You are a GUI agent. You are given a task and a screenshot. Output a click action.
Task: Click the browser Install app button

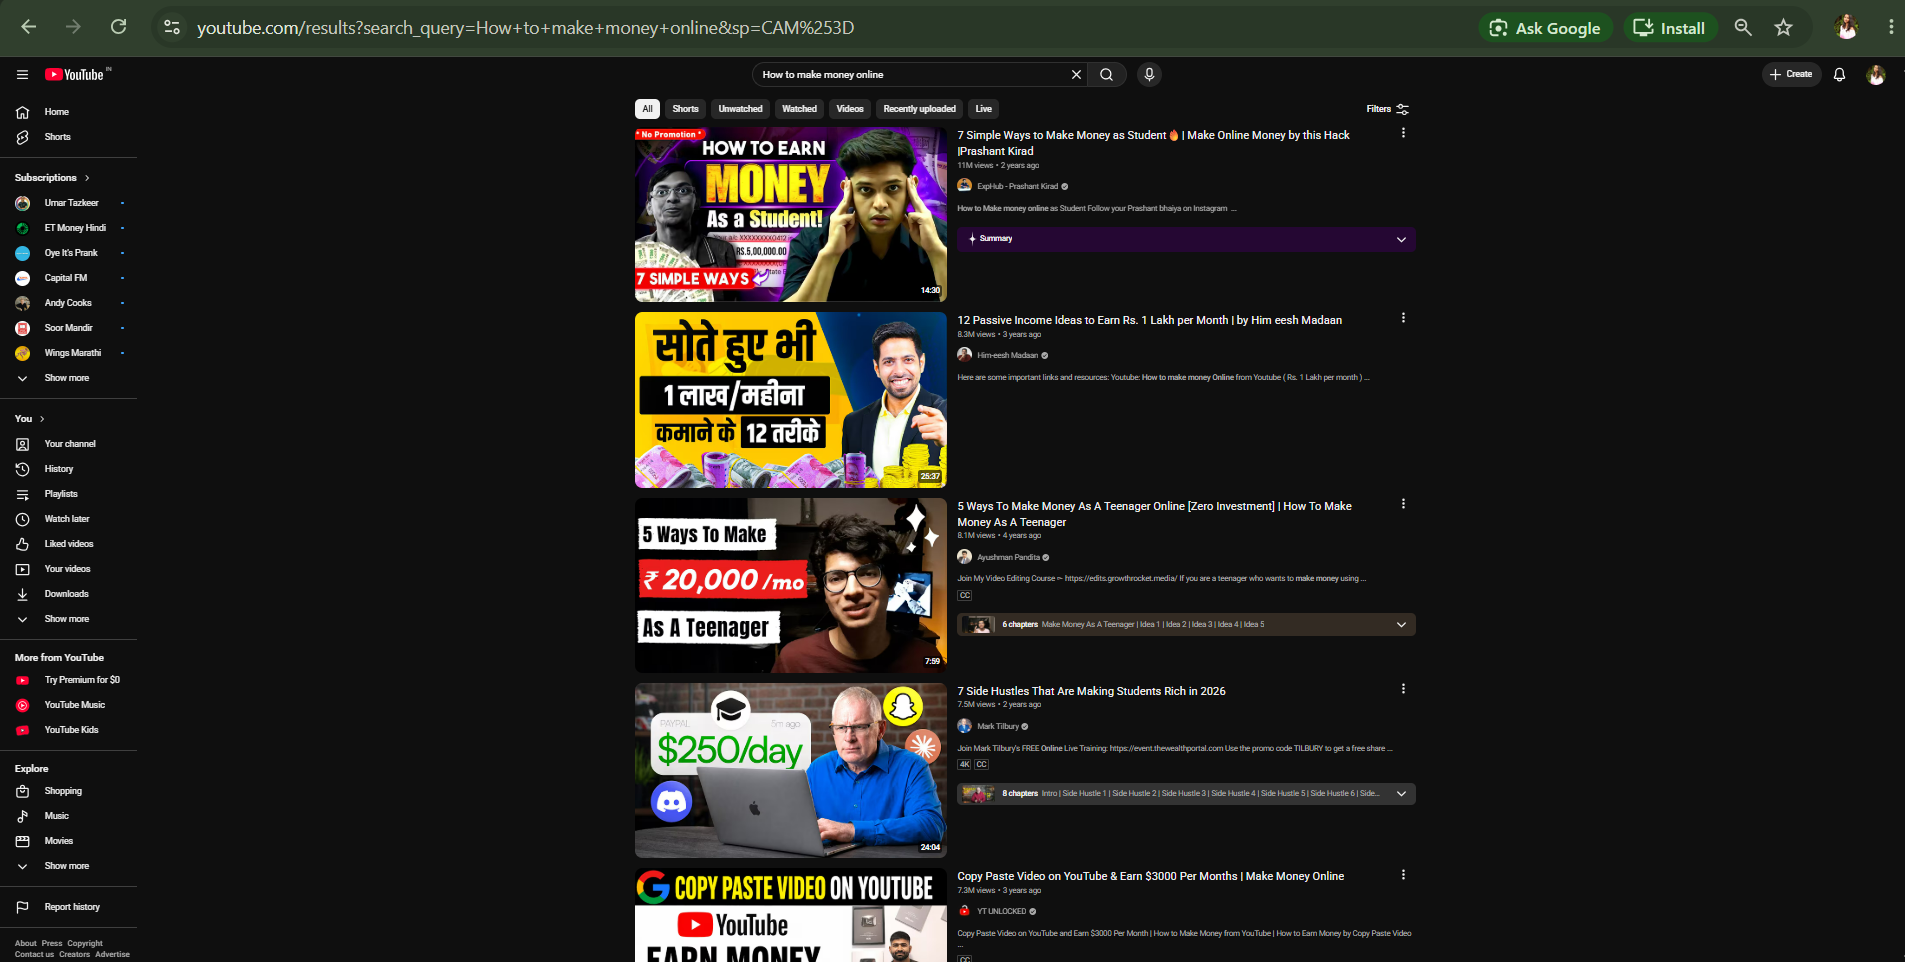[x=1669, y=28]
